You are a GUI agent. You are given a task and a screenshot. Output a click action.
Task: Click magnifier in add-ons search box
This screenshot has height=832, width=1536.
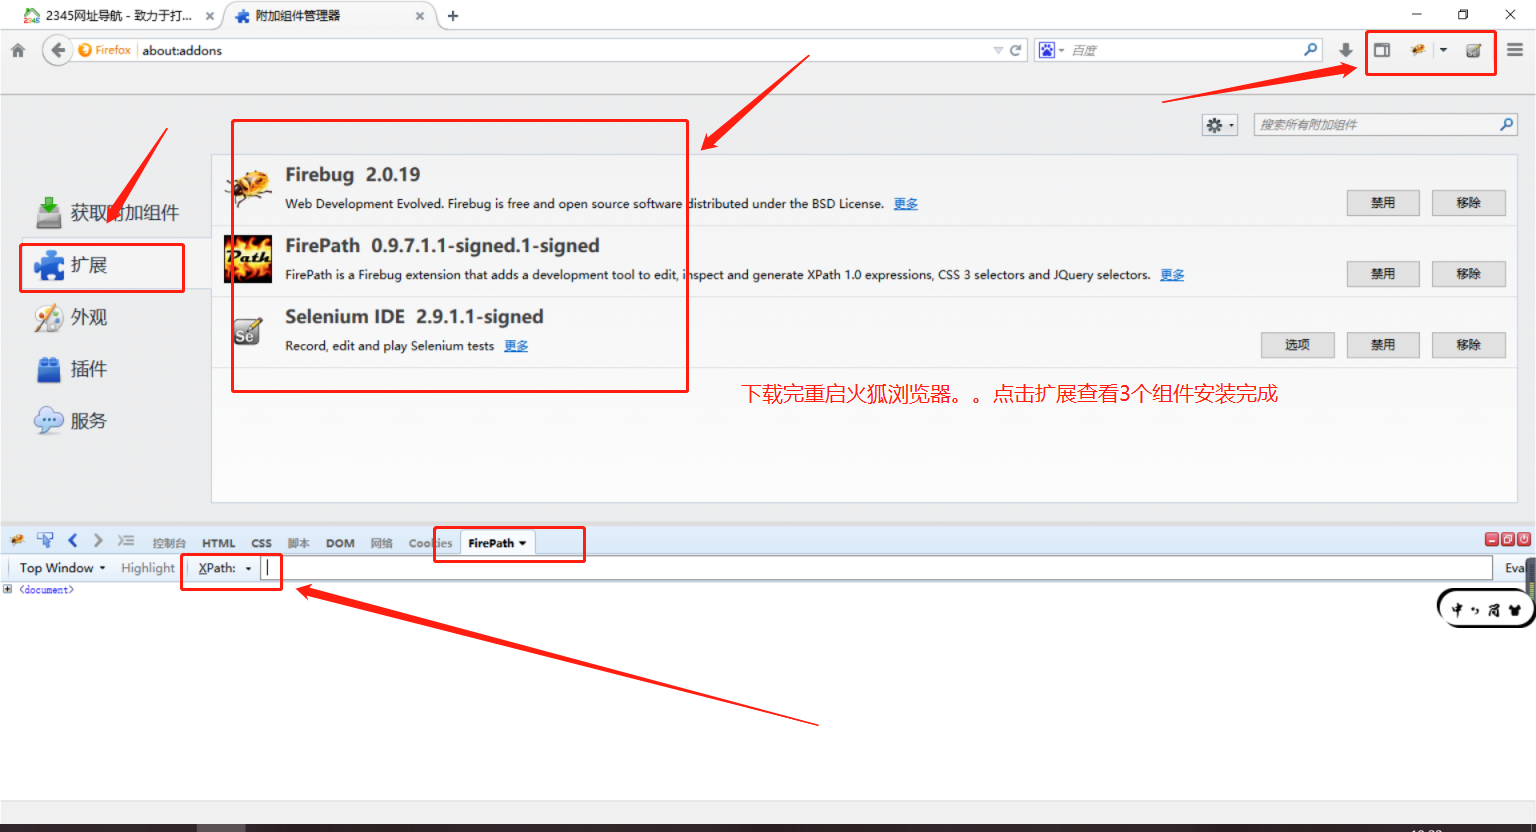tap(1507, 124)
